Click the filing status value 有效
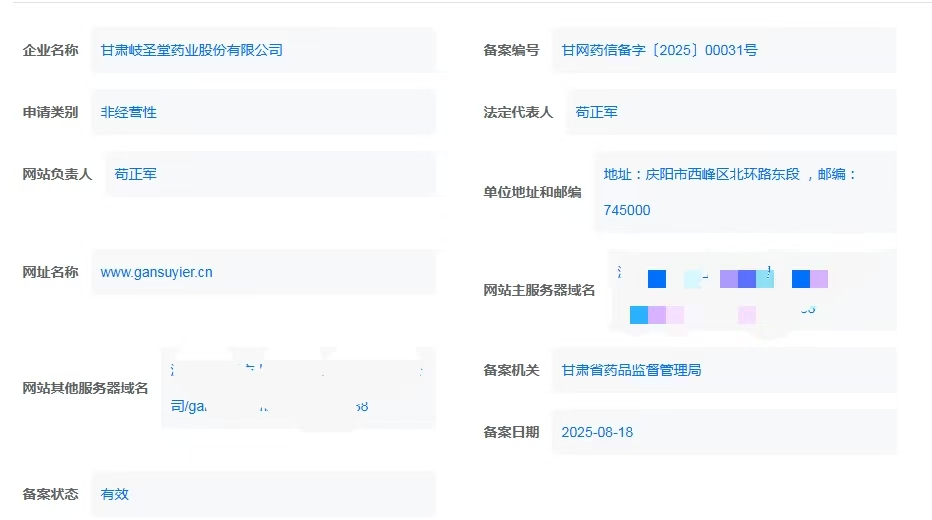 pyautogui.click(x=115, y=494)
